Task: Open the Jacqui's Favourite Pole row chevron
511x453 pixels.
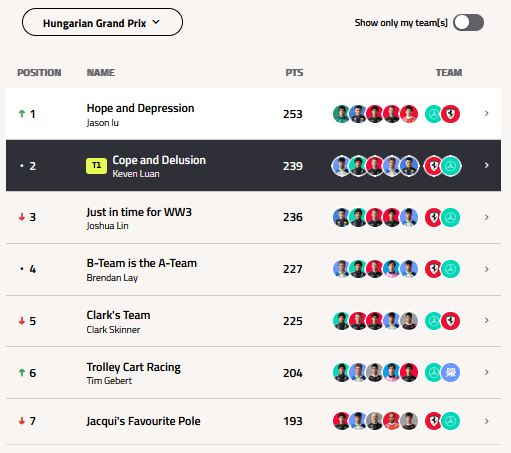Action: 487,421
